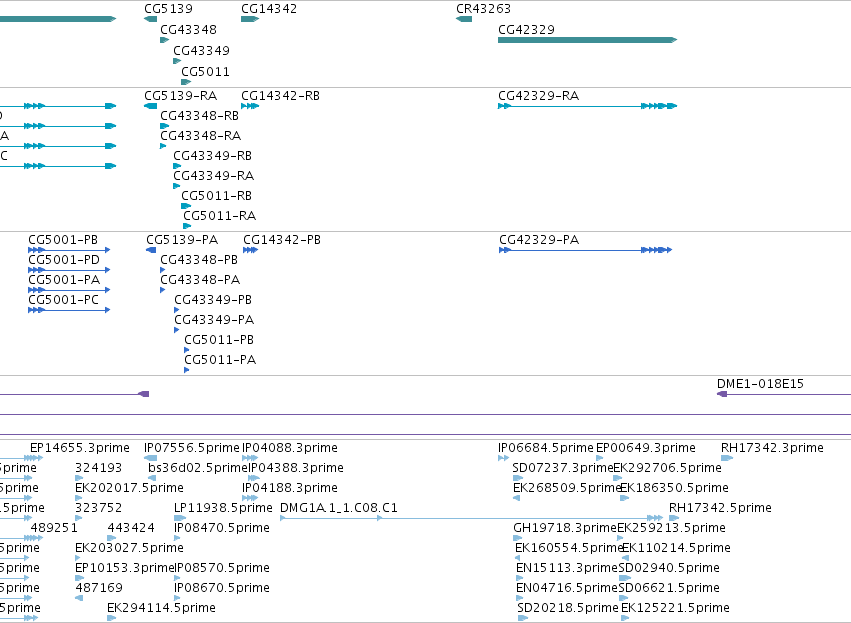Select transcript CG5011-RB
The image size is (851, 623).
186,206
